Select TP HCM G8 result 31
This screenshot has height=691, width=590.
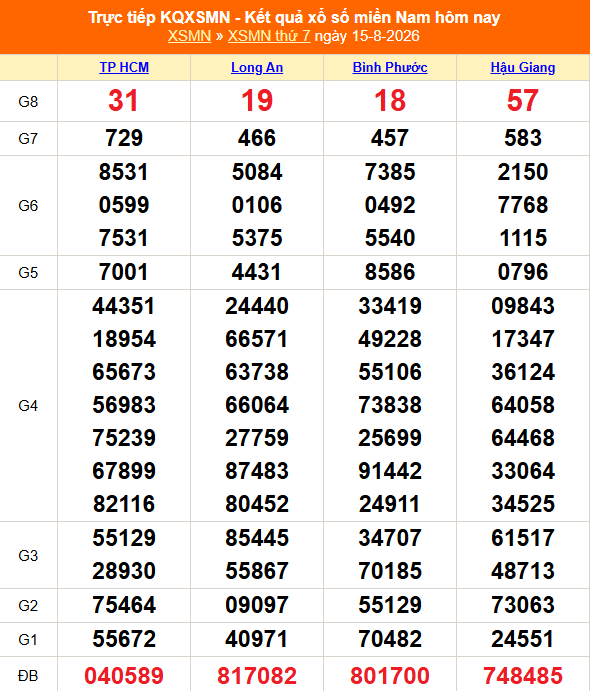(x=124, y=100)
